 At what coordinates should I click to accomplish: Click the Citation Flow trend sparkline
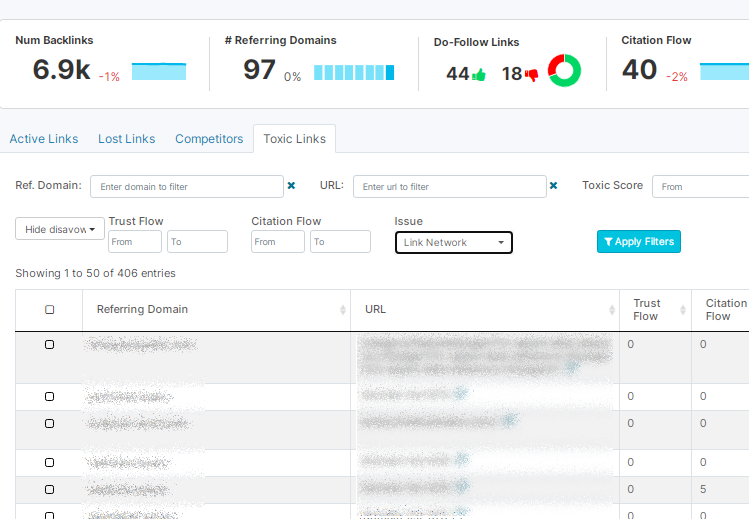pyautogui.click(x=724, y=71)
